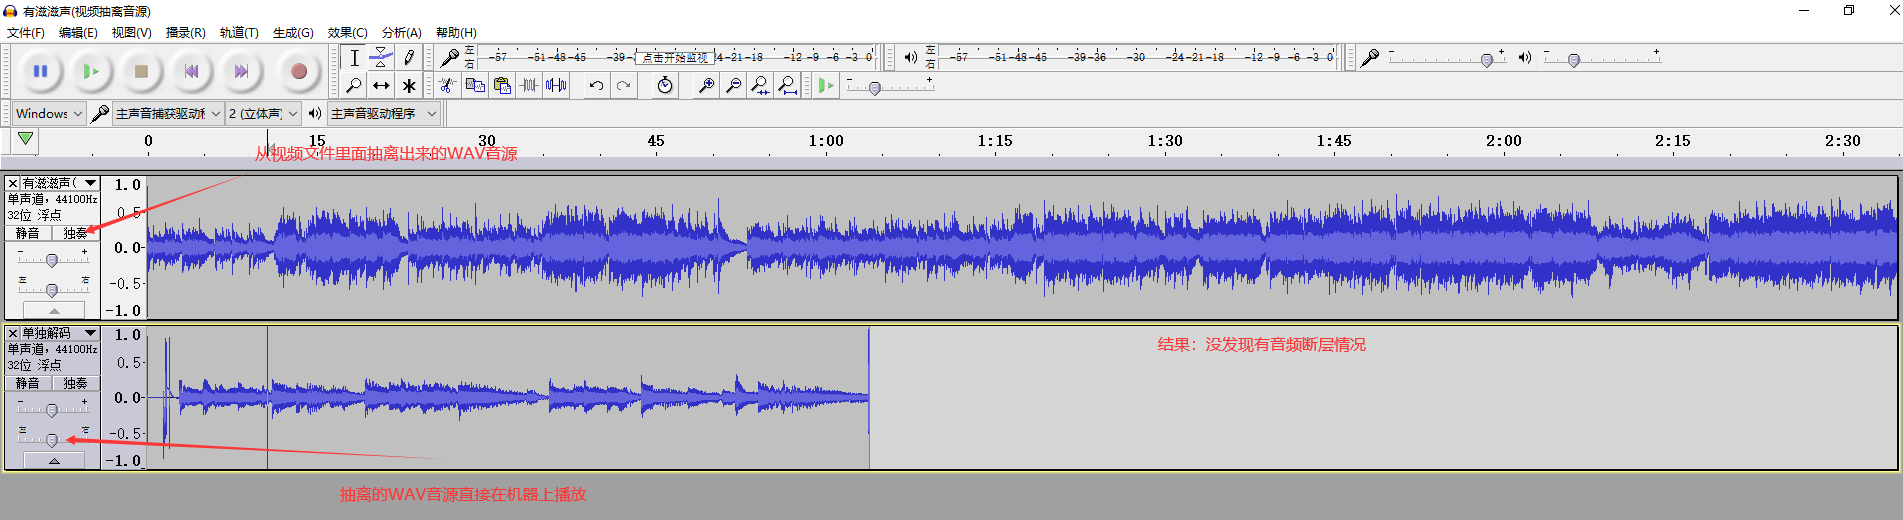The height and width of the screenshot is (520, 1903).
Task: Select the Multi-tool (asterisk) mode
Action: pos(408,85)
